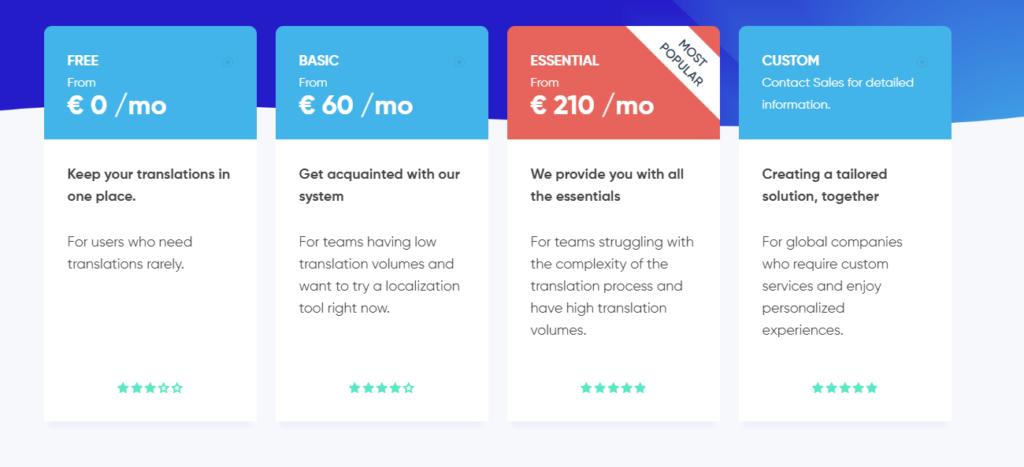Click the last star under the CUSTOM plan

(872, 388)
